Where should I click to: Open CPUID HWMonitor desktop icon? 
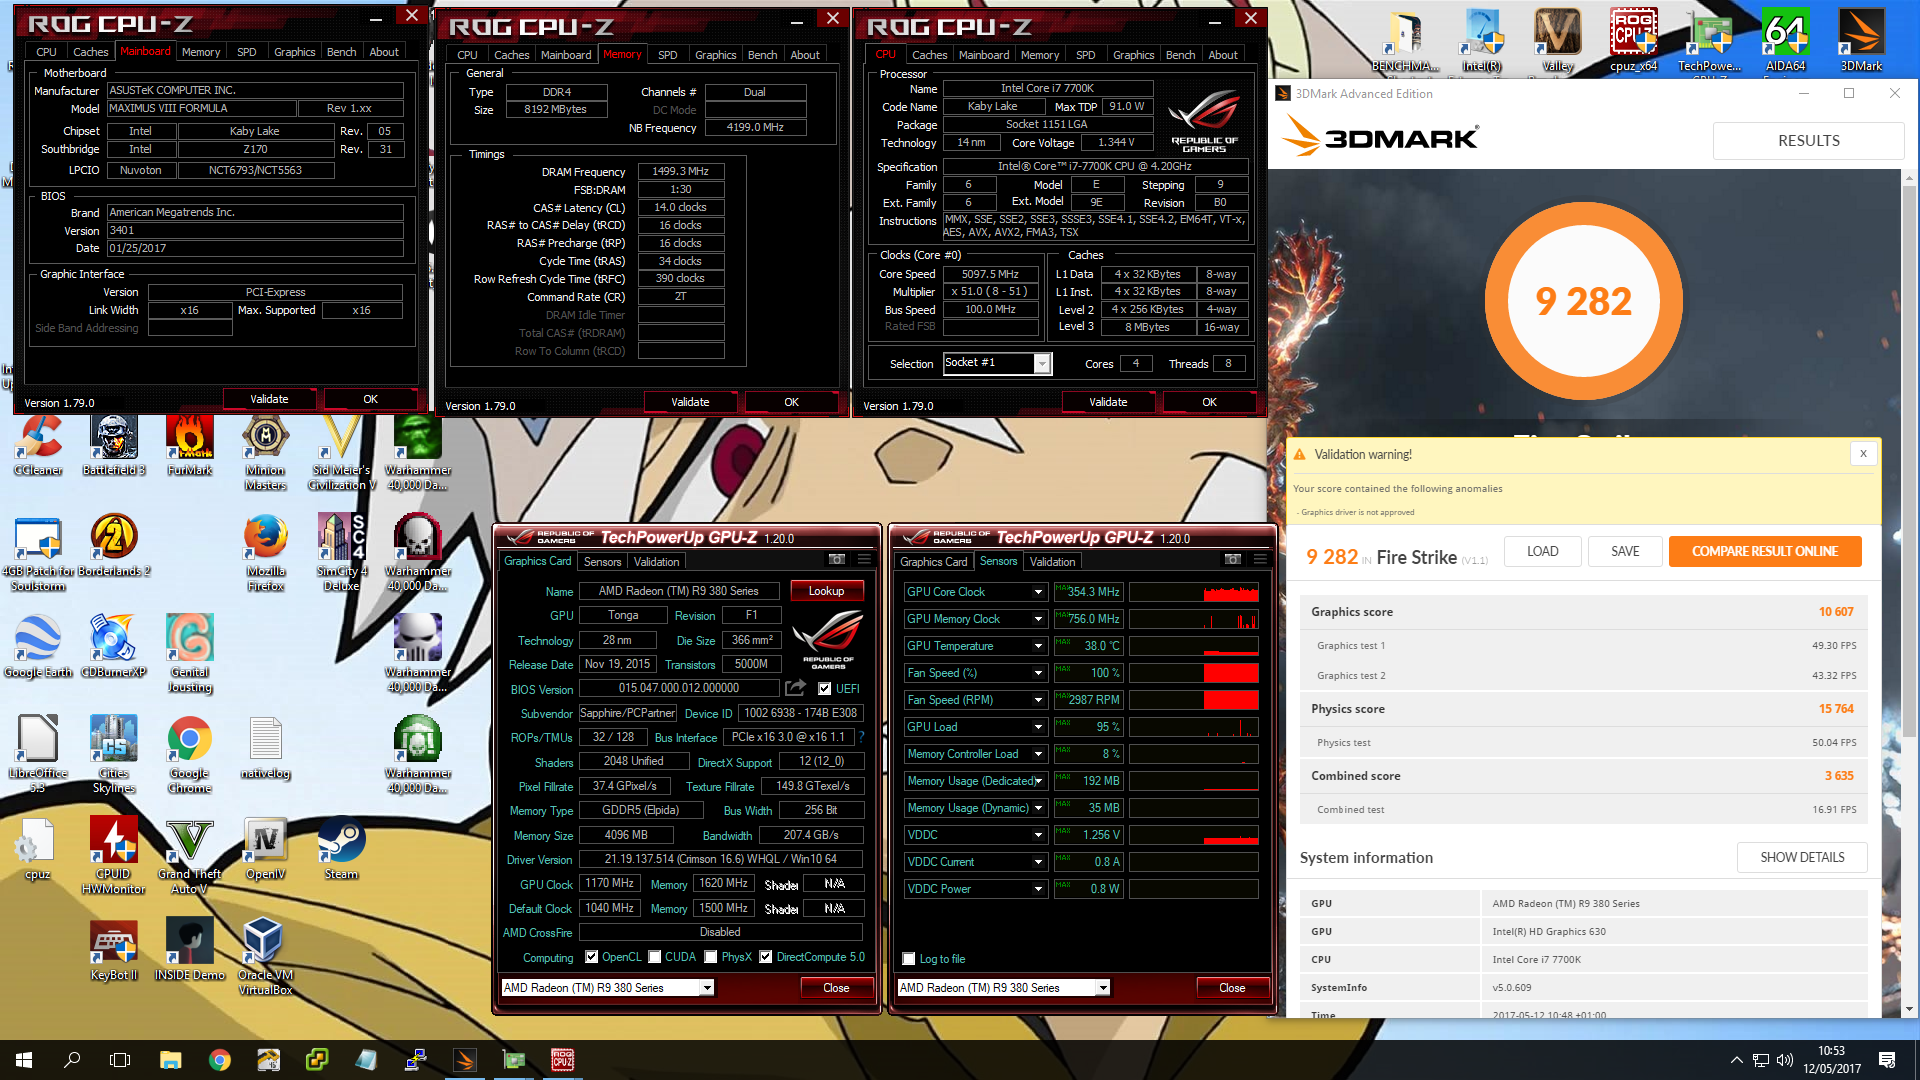click(x=114, y=855)
